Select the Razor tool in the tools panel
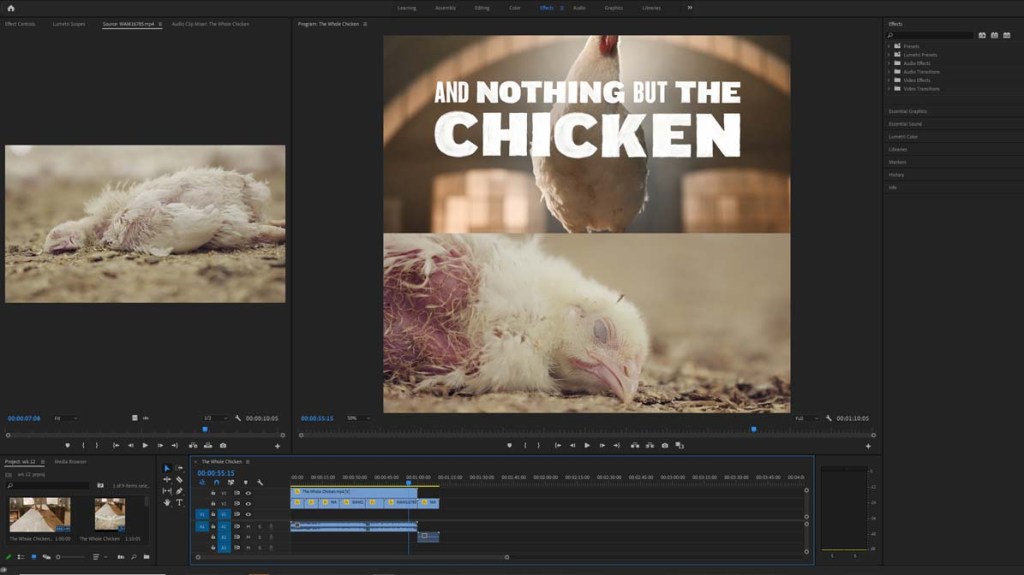This screenshot has height=575, width=1024. pos(179,480)
